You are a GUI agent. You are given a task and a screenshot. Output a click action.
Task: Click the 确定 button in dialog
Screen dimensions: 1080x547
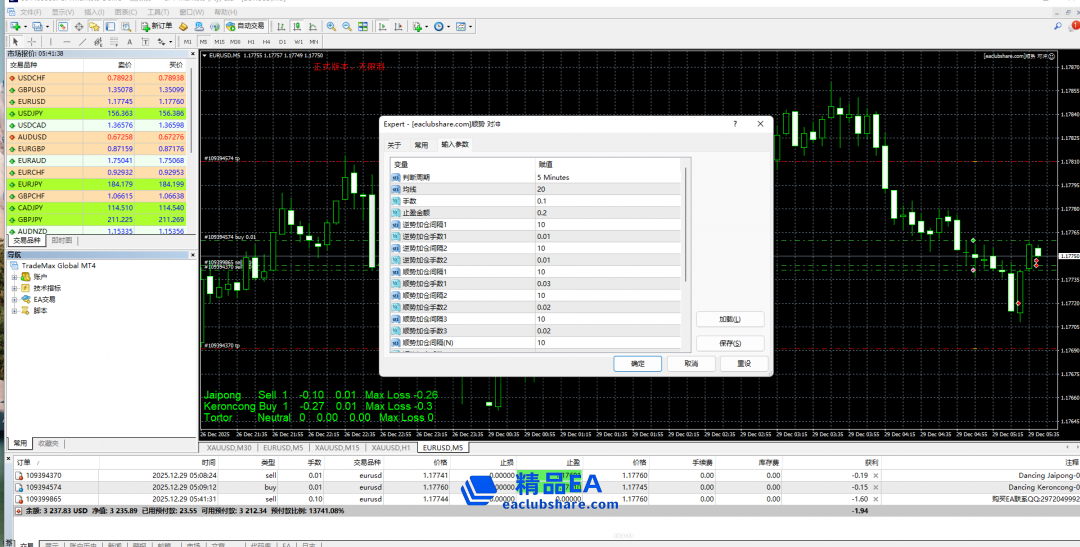(638, 364)
